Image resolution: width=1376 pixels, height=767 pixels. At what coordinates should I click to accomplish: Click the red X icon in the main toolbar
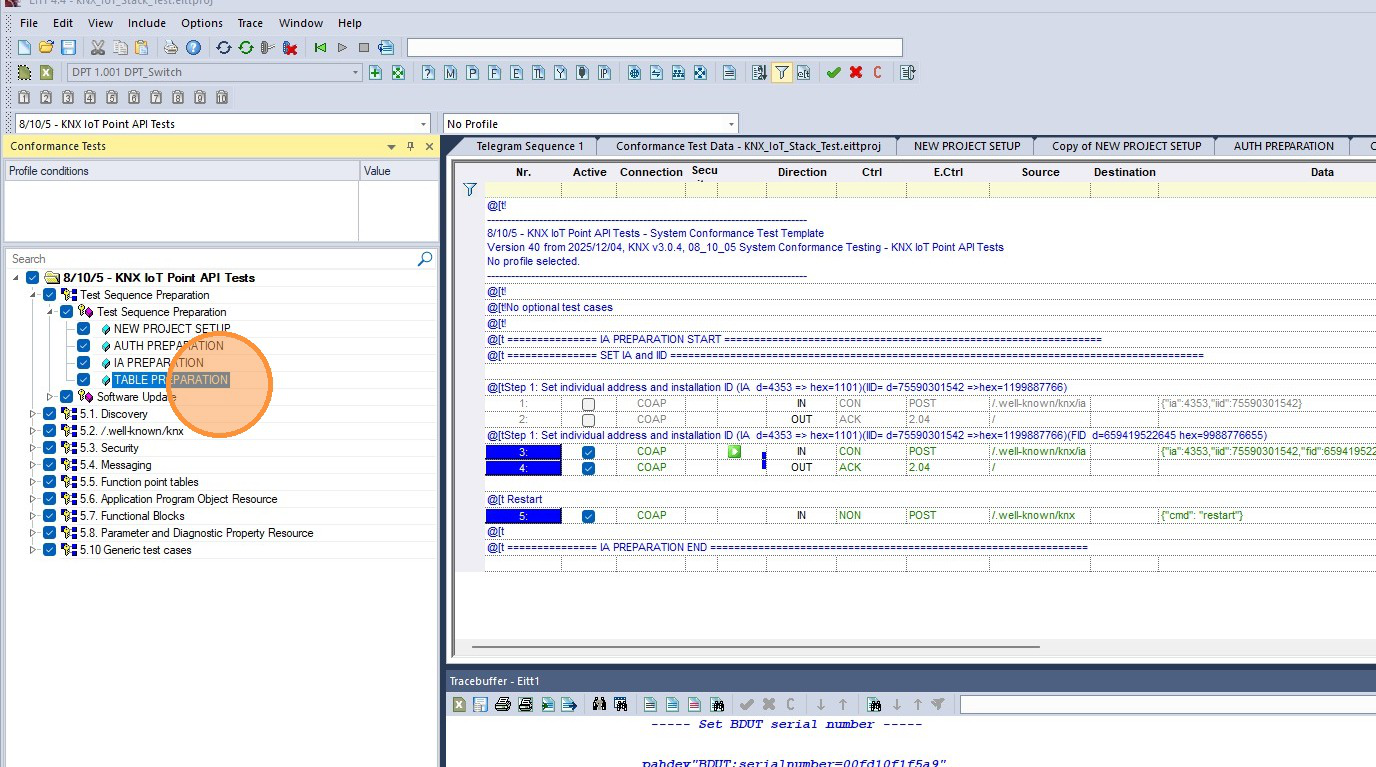click(x=856, y=72)
